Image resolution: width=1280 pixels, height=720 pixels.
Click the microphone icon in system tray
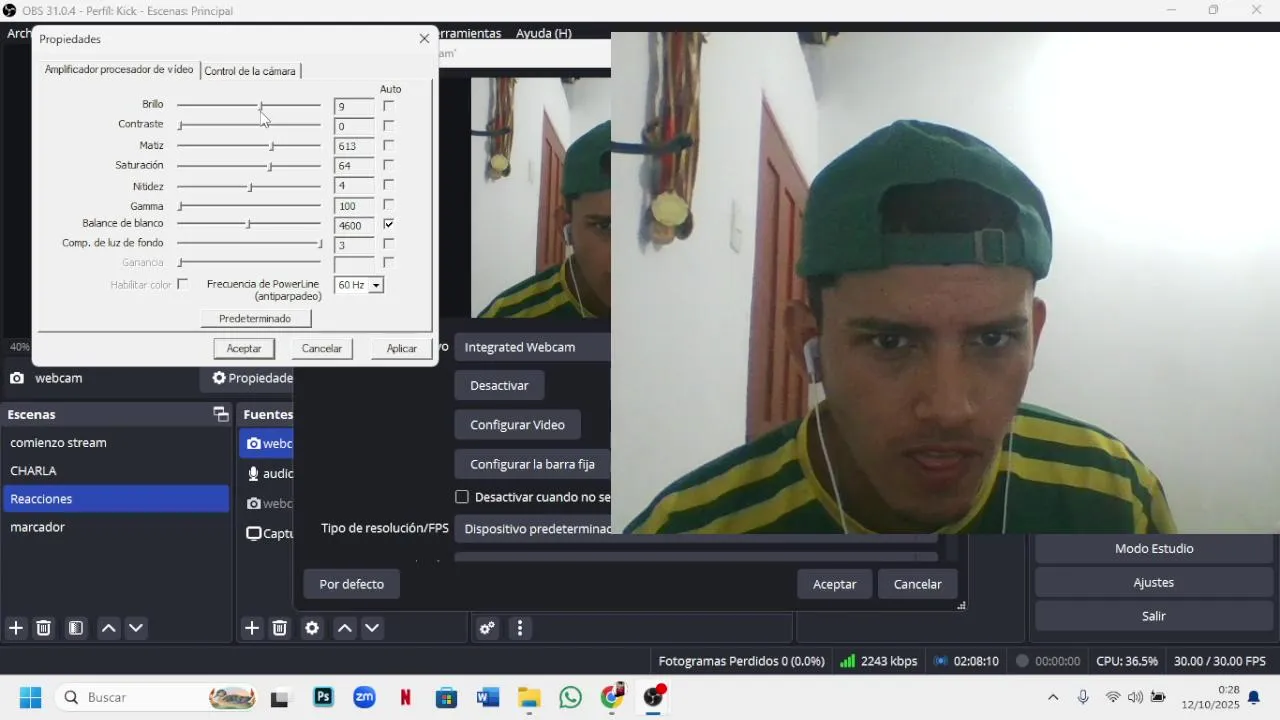click(x=1083, y=697)
